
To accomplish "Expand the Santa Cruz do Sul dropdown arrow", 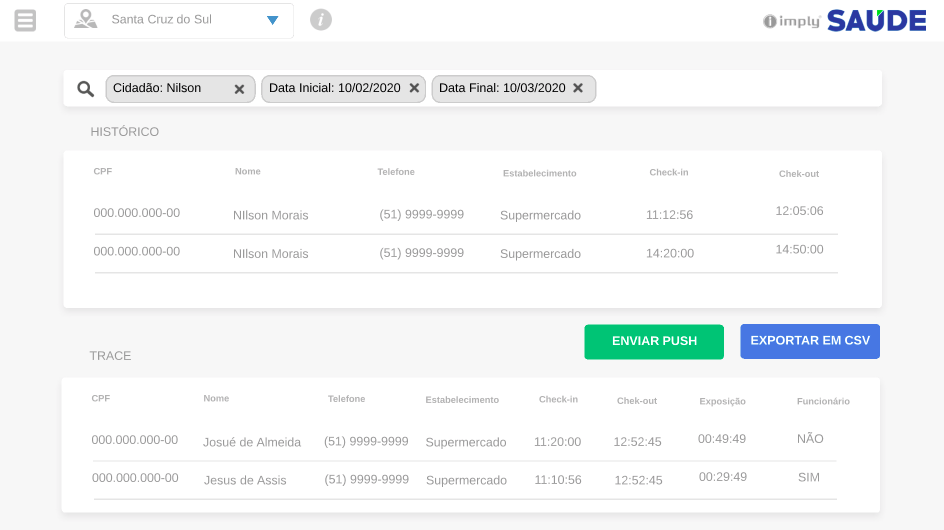I will point(272,20).
